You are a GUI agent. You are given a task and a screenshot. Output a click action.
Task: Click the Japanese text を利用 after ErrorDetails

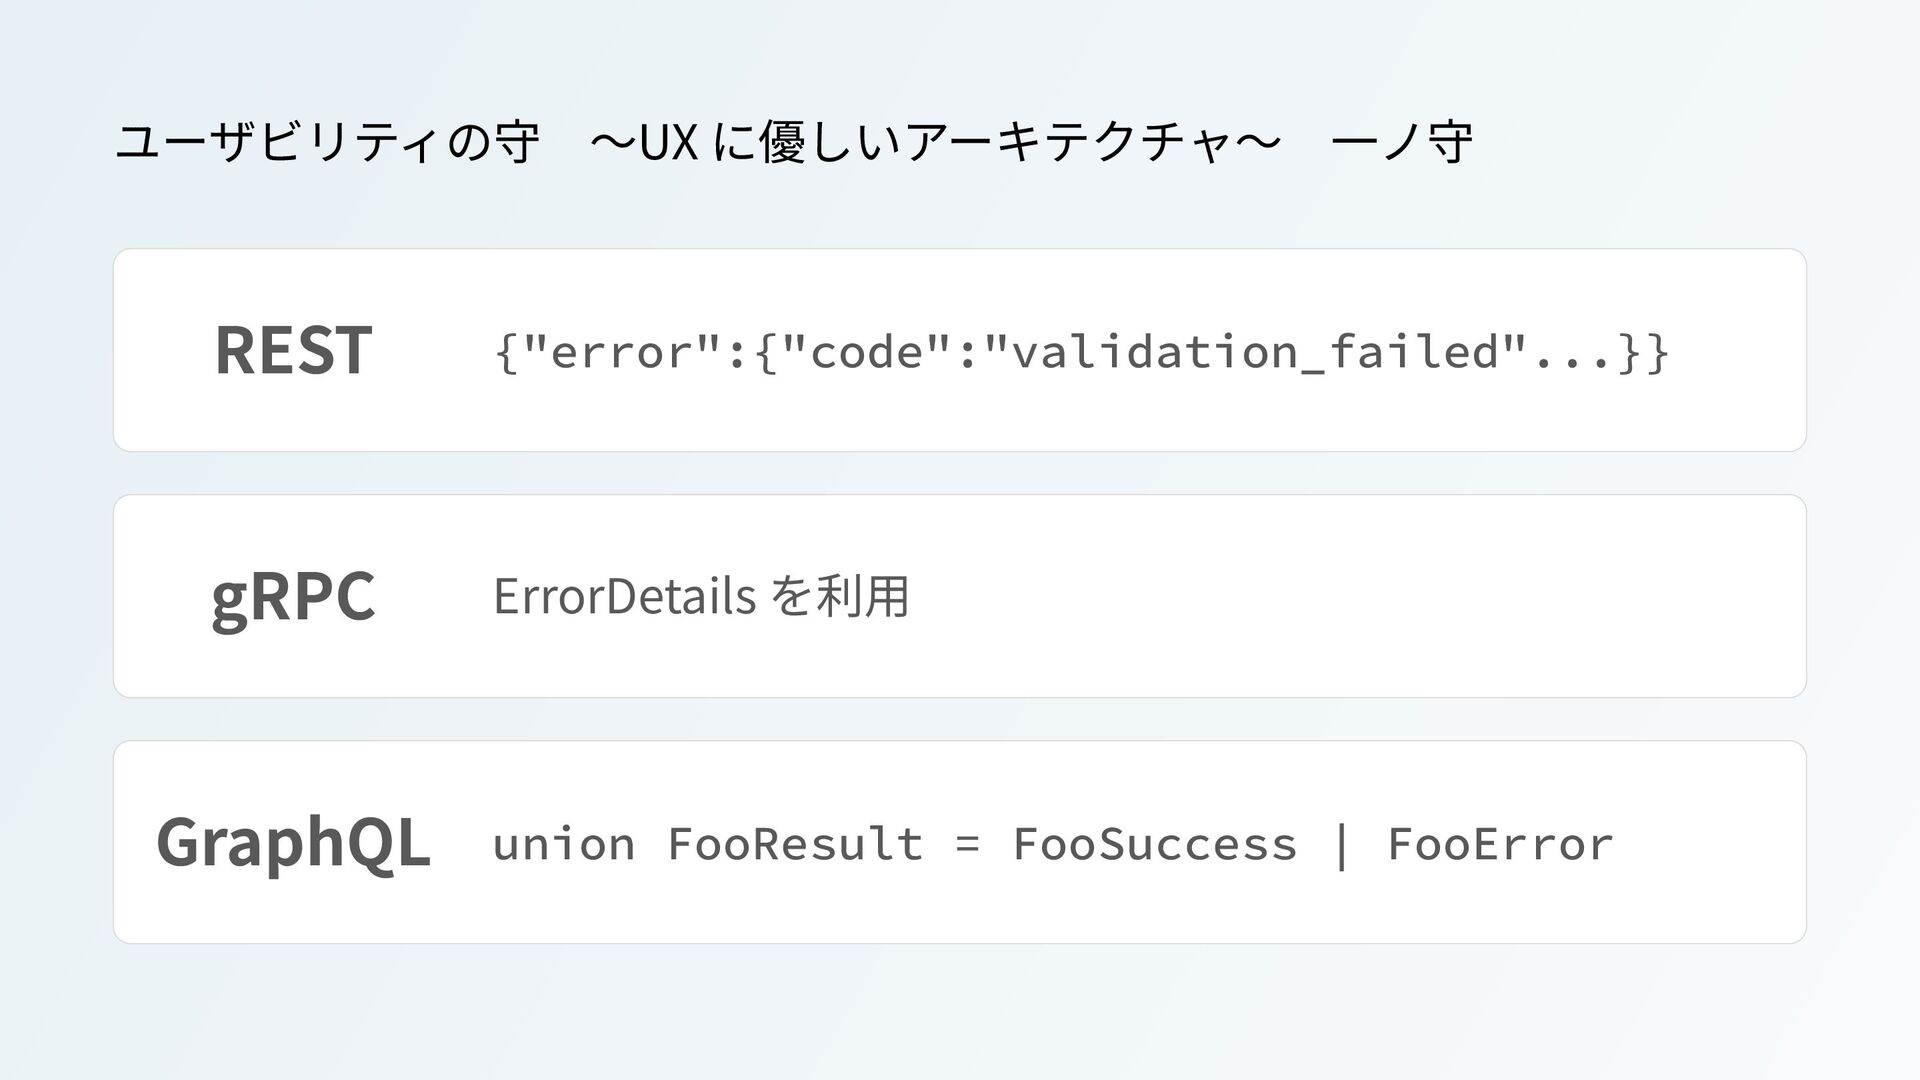(840, 597)
